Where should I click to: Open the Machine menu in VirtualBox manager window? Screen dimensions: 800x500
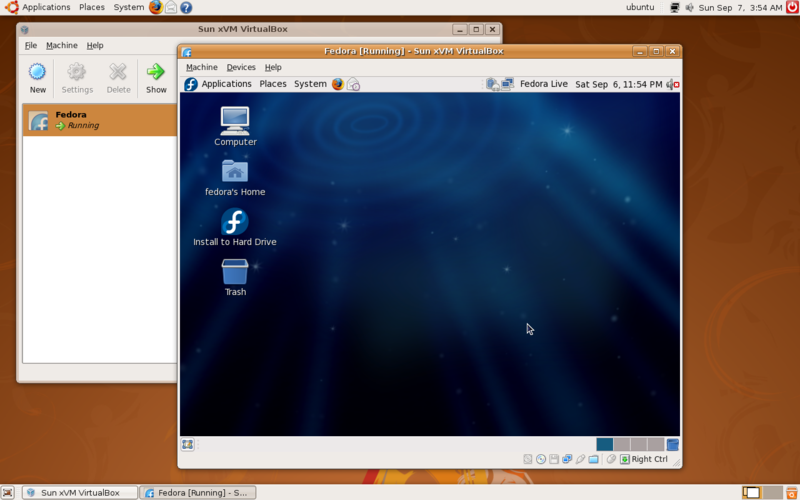[62, 45]
